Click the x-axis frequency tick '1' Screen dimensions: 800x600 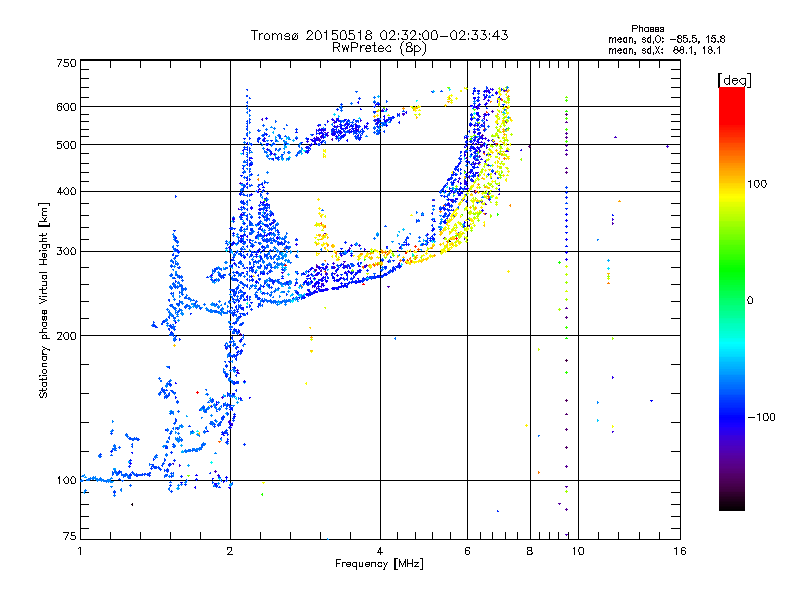[80, 551]
